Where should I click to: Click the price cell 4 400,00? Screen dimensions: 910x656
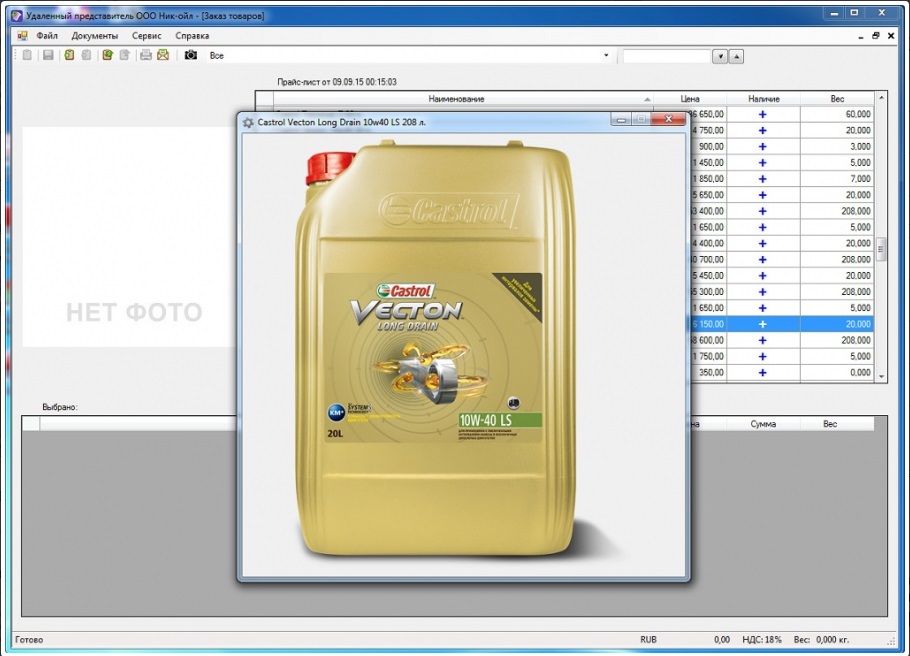707,243
